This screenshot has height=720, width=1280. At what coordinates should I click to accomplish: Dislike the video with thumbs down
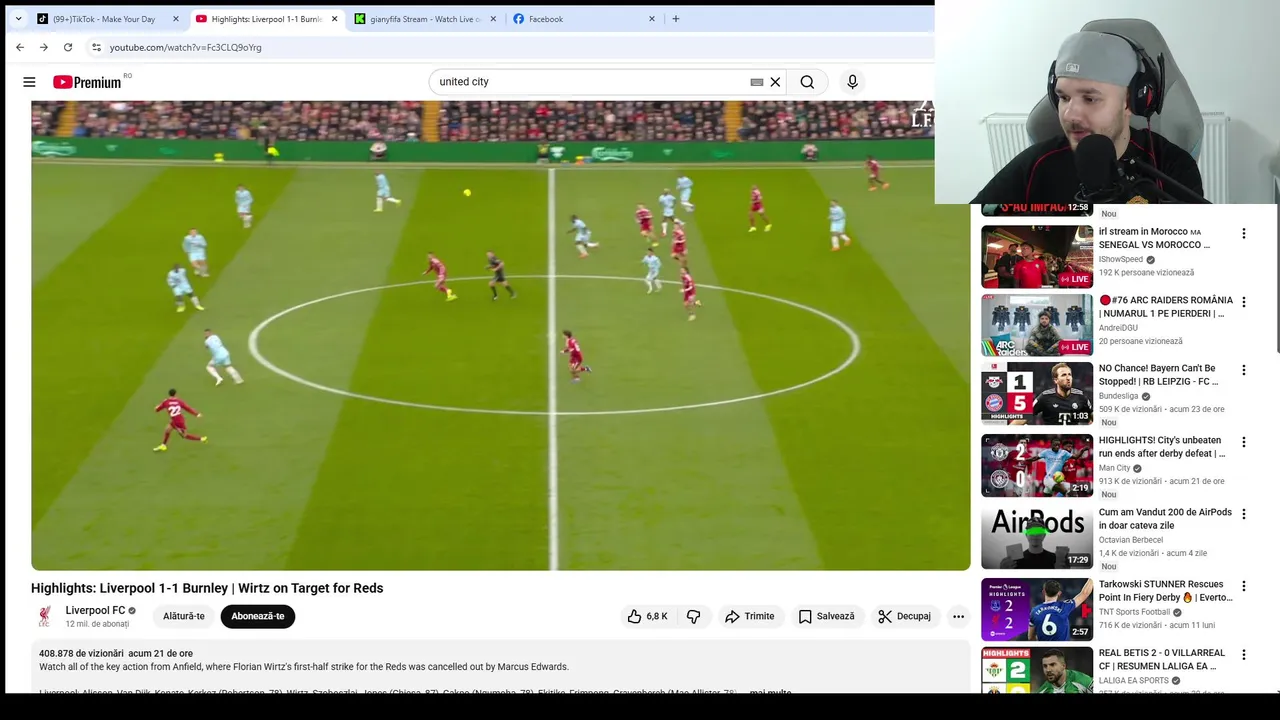tap(693, 616)
